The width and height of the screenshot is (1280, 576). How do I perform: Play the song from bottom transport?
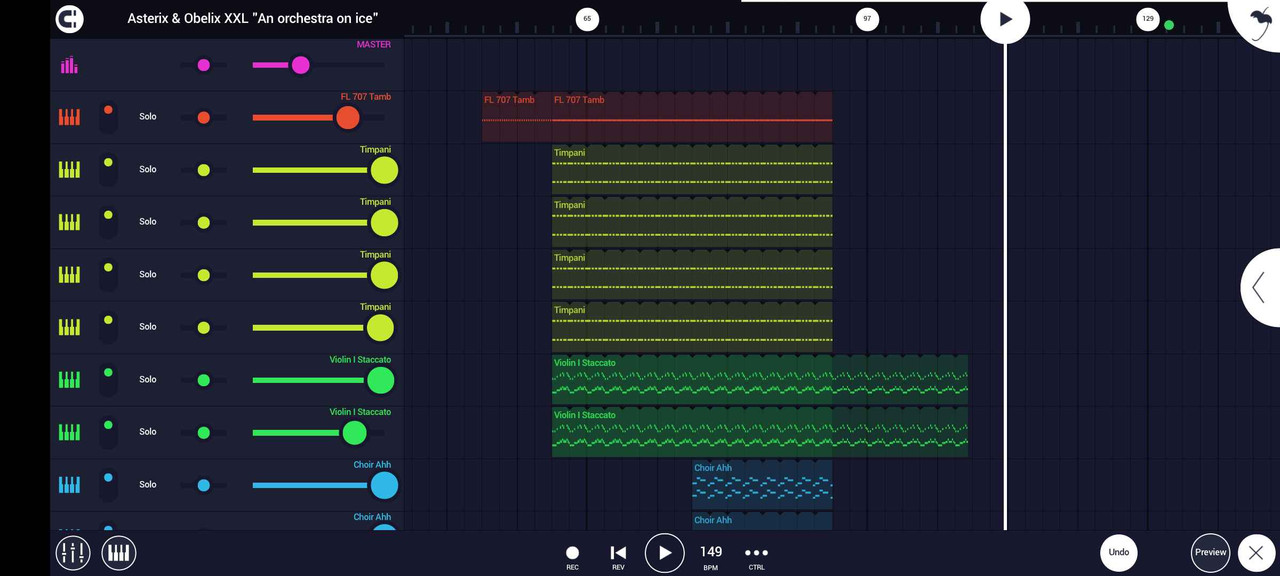664,552
